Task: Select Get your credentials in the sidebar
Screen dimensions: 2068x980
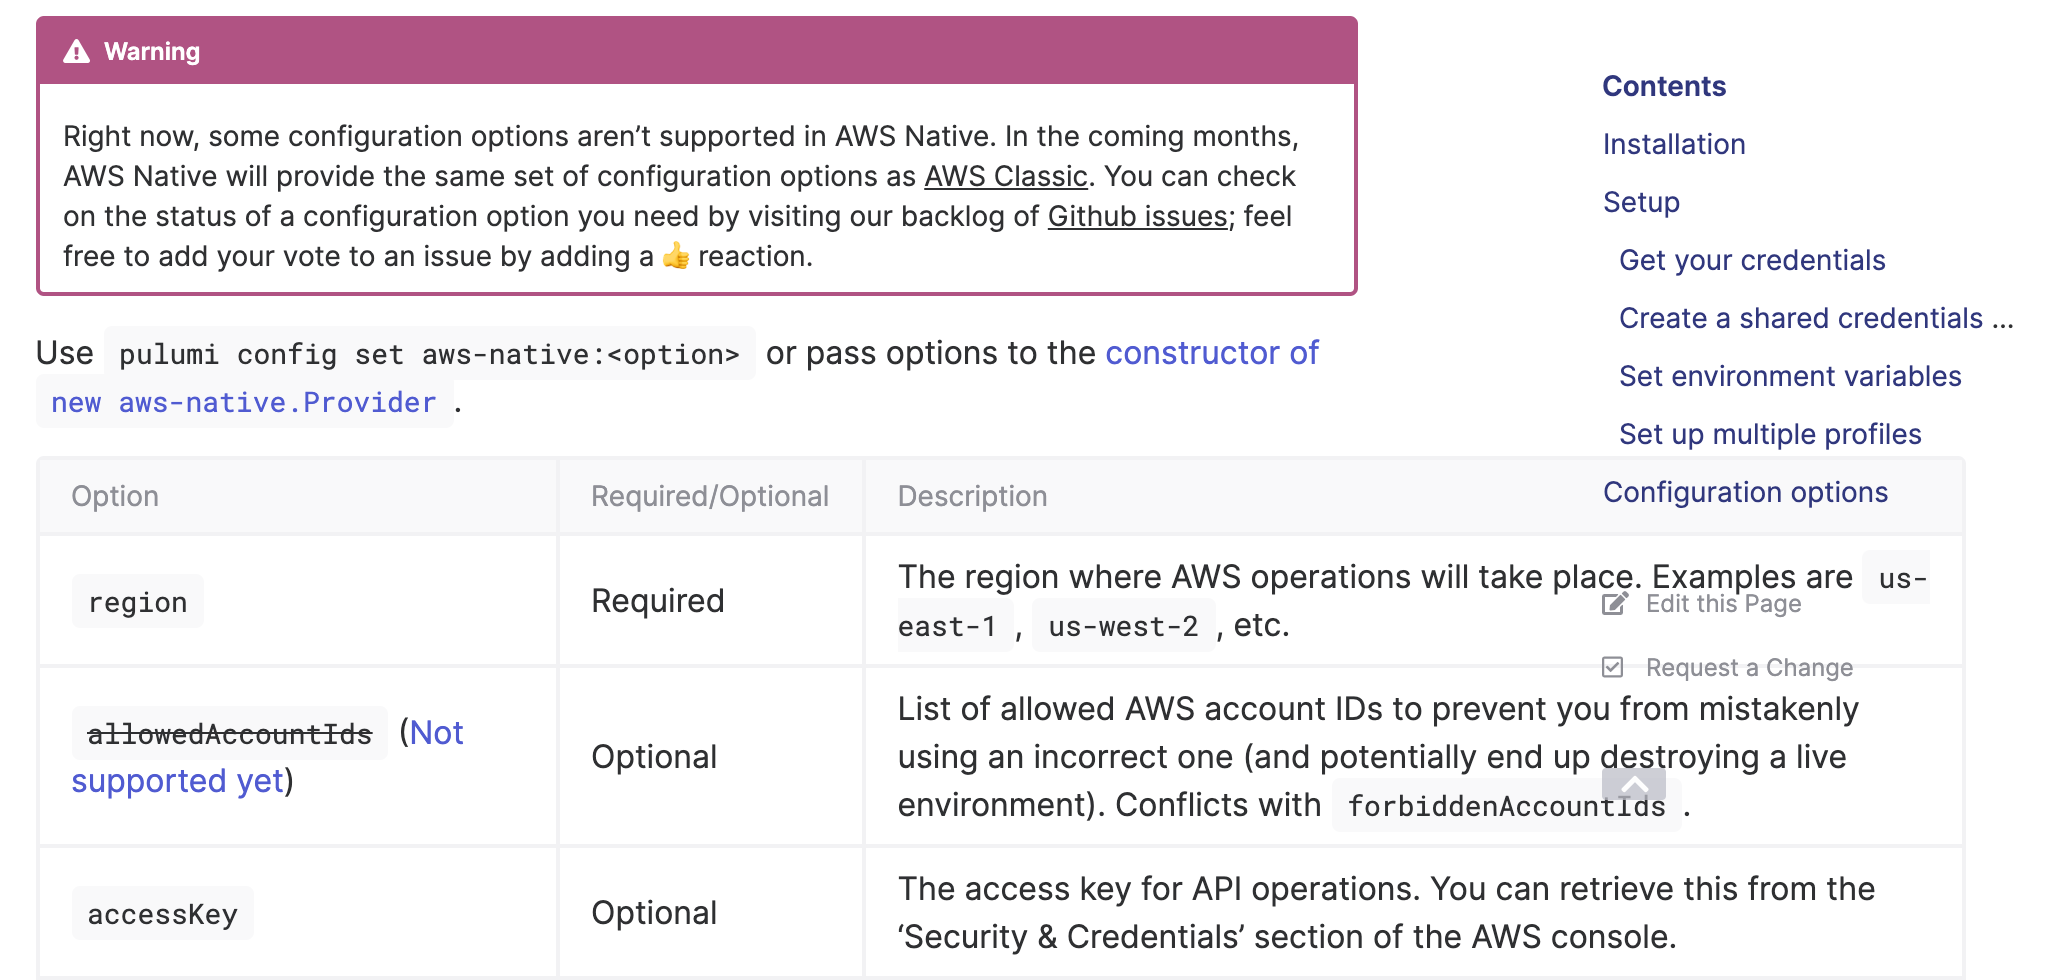Action: [x=1753, y=259]
